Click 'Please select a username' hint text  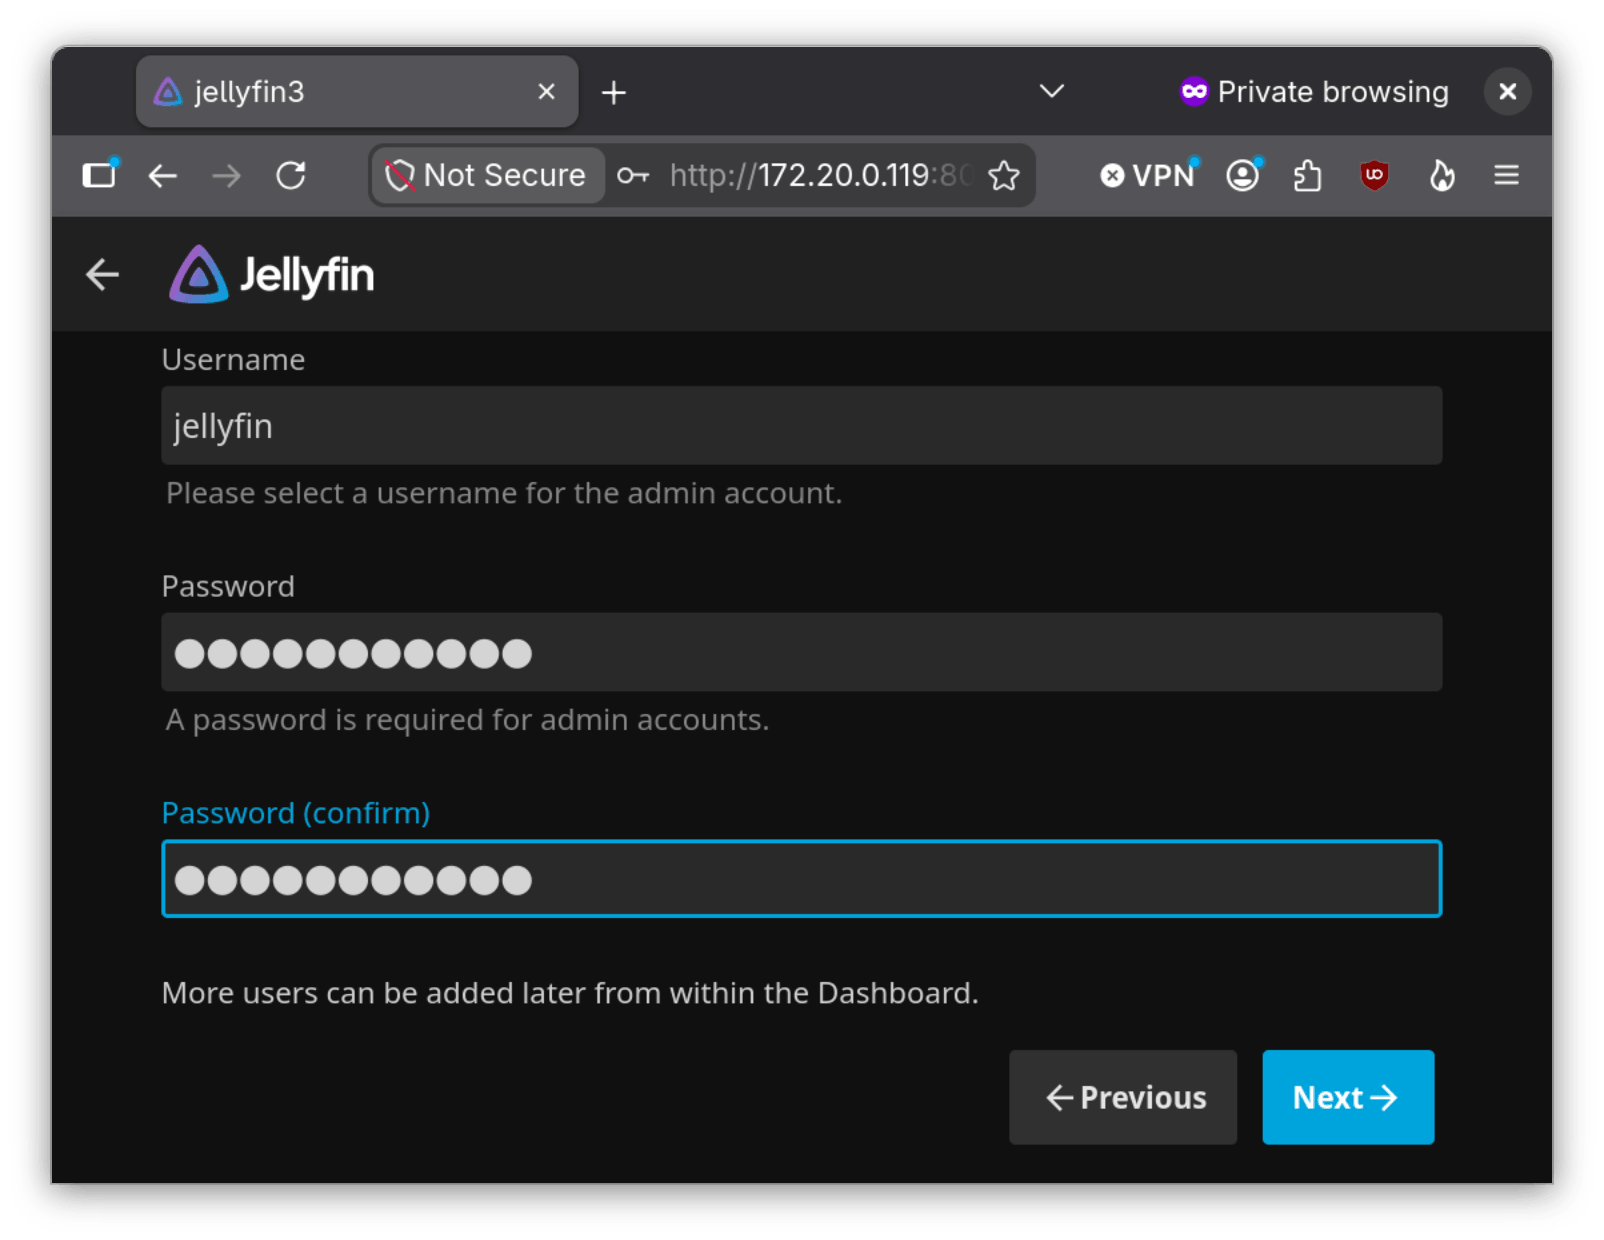[504, 493]
